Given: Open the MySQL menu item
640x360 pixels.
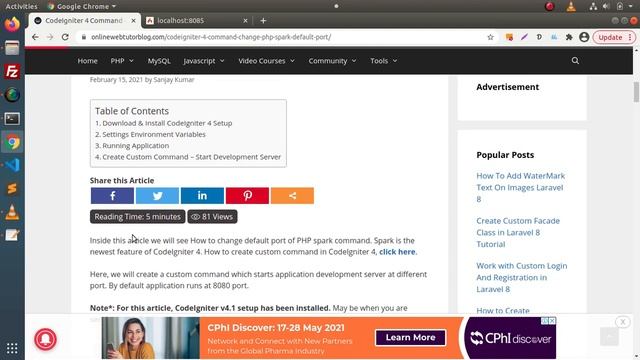Looking at the screenshot, I should tap(159, 61).
